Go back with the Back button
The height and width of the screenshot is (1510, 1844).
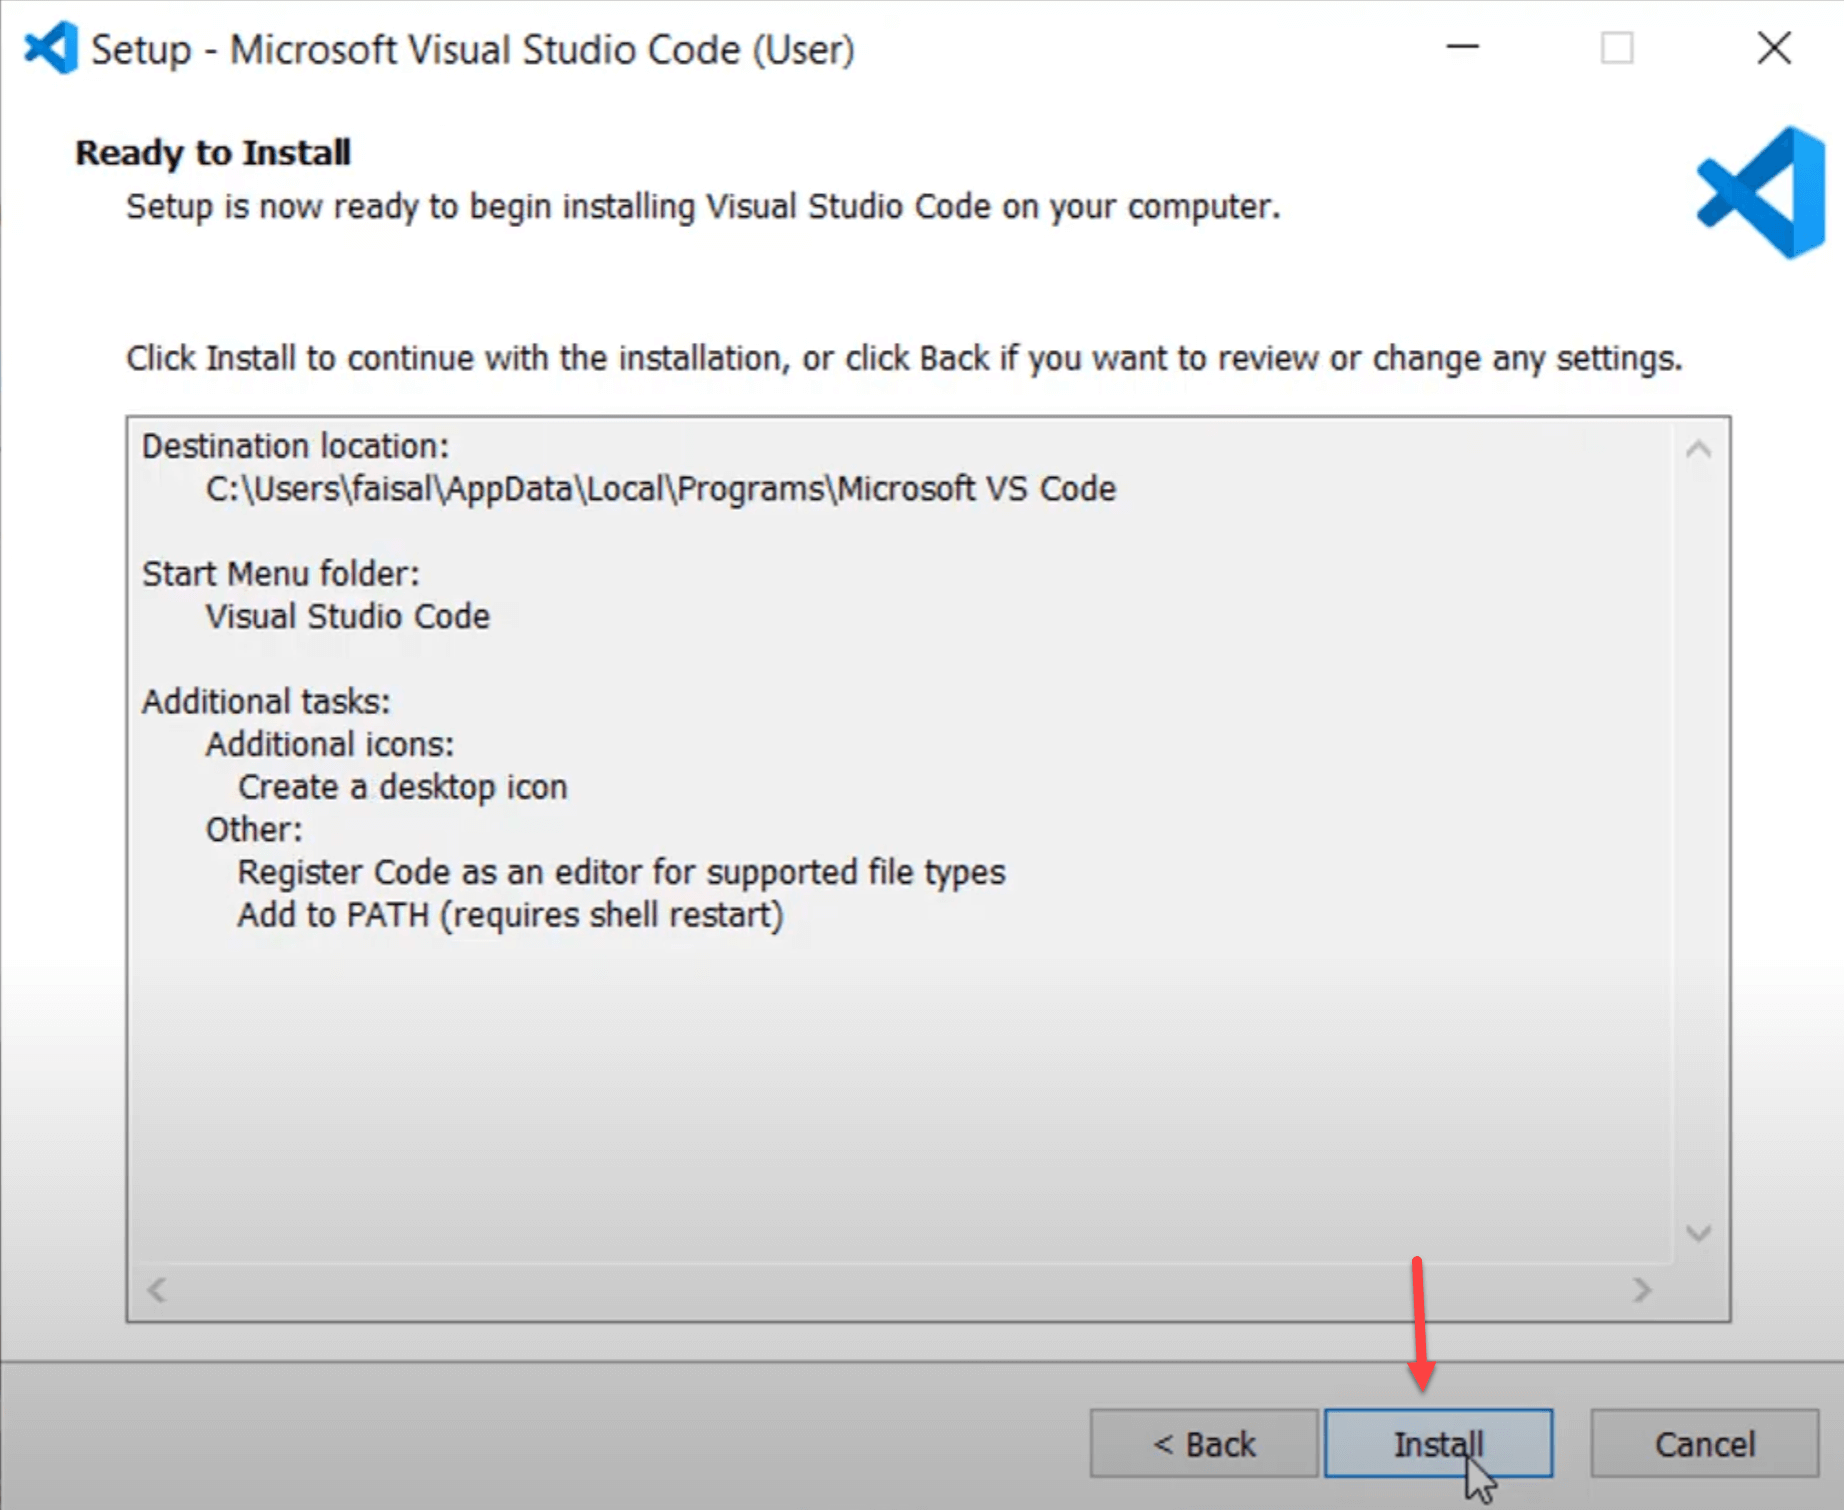point(1203,1443)
